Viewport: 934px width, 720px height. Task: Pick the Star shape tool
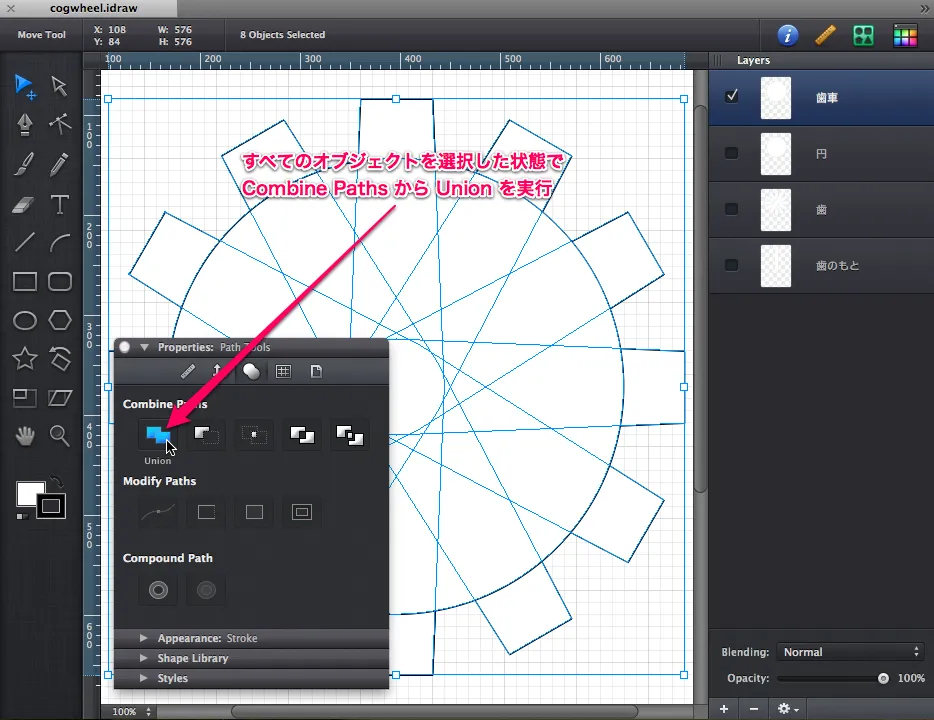(25, 358)
